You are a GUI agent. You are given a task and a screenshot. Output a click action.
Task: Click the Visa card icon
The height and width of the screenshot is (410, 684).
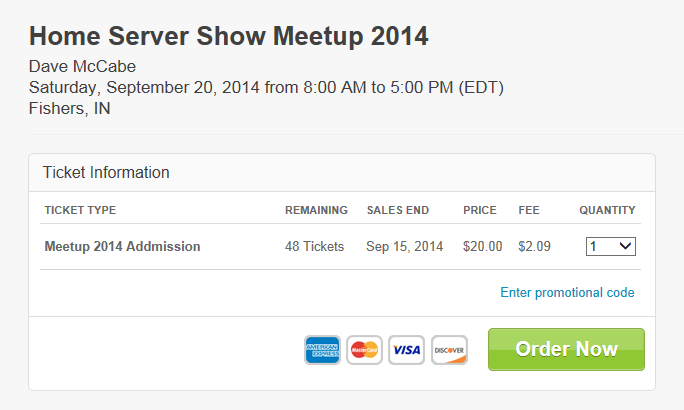pyautogui.click(x=407, y=350)
